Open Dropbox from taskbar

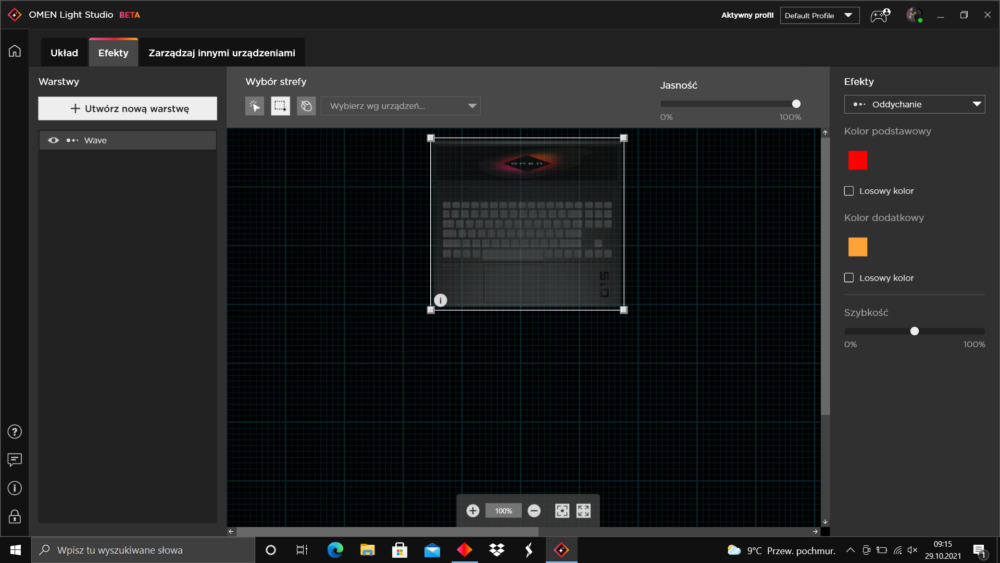point(497,550)
